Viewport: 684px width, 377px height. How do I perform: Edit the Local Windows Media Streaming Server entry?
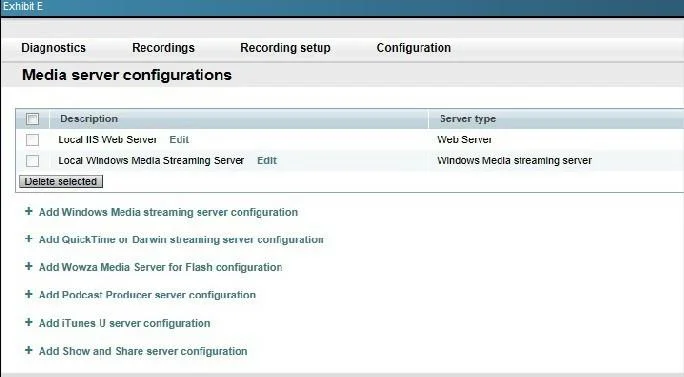(x=267, y=161)
